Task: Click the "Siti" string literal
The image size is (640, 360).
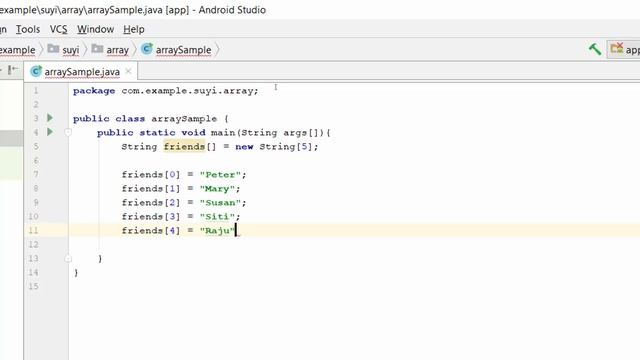Action: click(217, 216)
